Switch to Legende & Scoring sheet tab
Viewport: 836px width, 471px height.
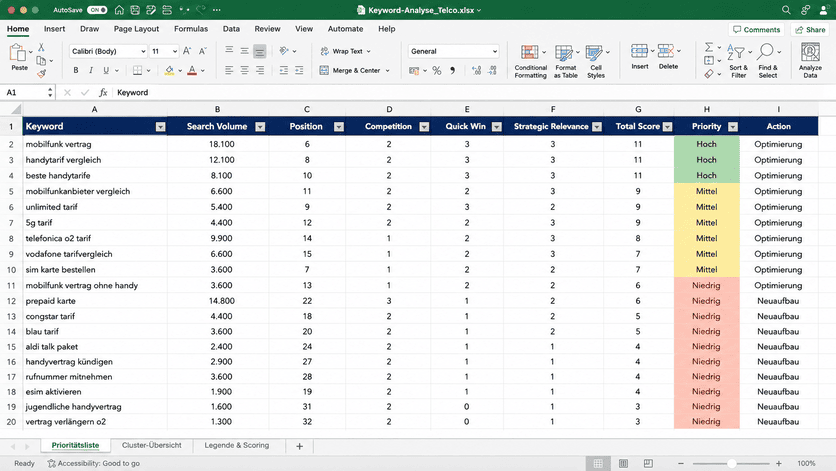pos(237,445)
